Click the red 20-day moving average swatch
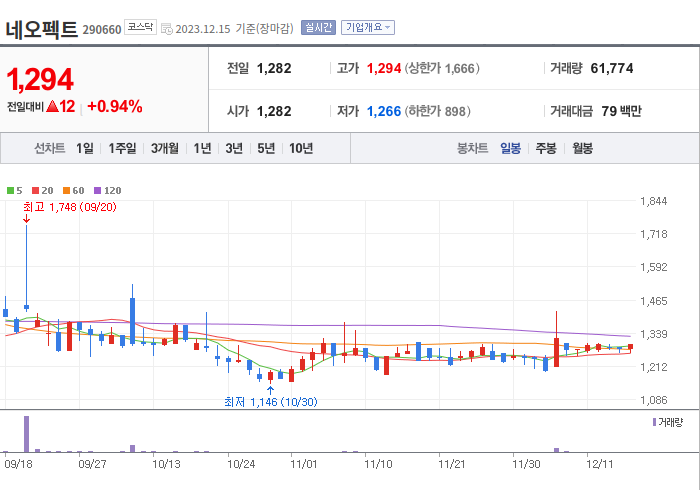The width and height of the screenshot is (700, 490). click(x=36, y=191)
